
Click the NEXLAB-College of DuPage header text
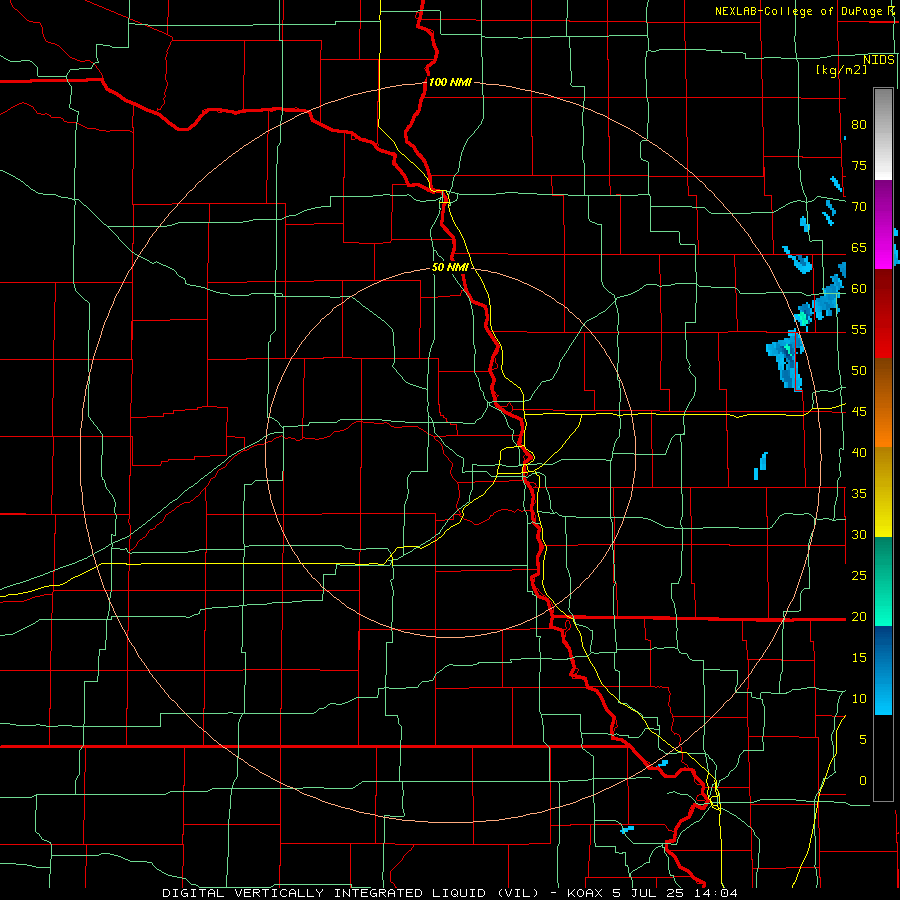click(798, 11)
